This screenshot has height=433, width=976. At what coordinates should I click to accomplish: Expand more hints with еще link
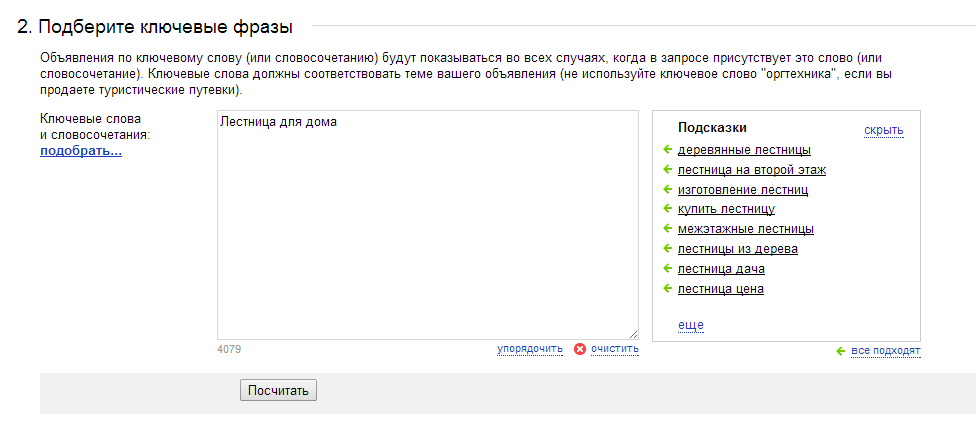pos(690,325)
